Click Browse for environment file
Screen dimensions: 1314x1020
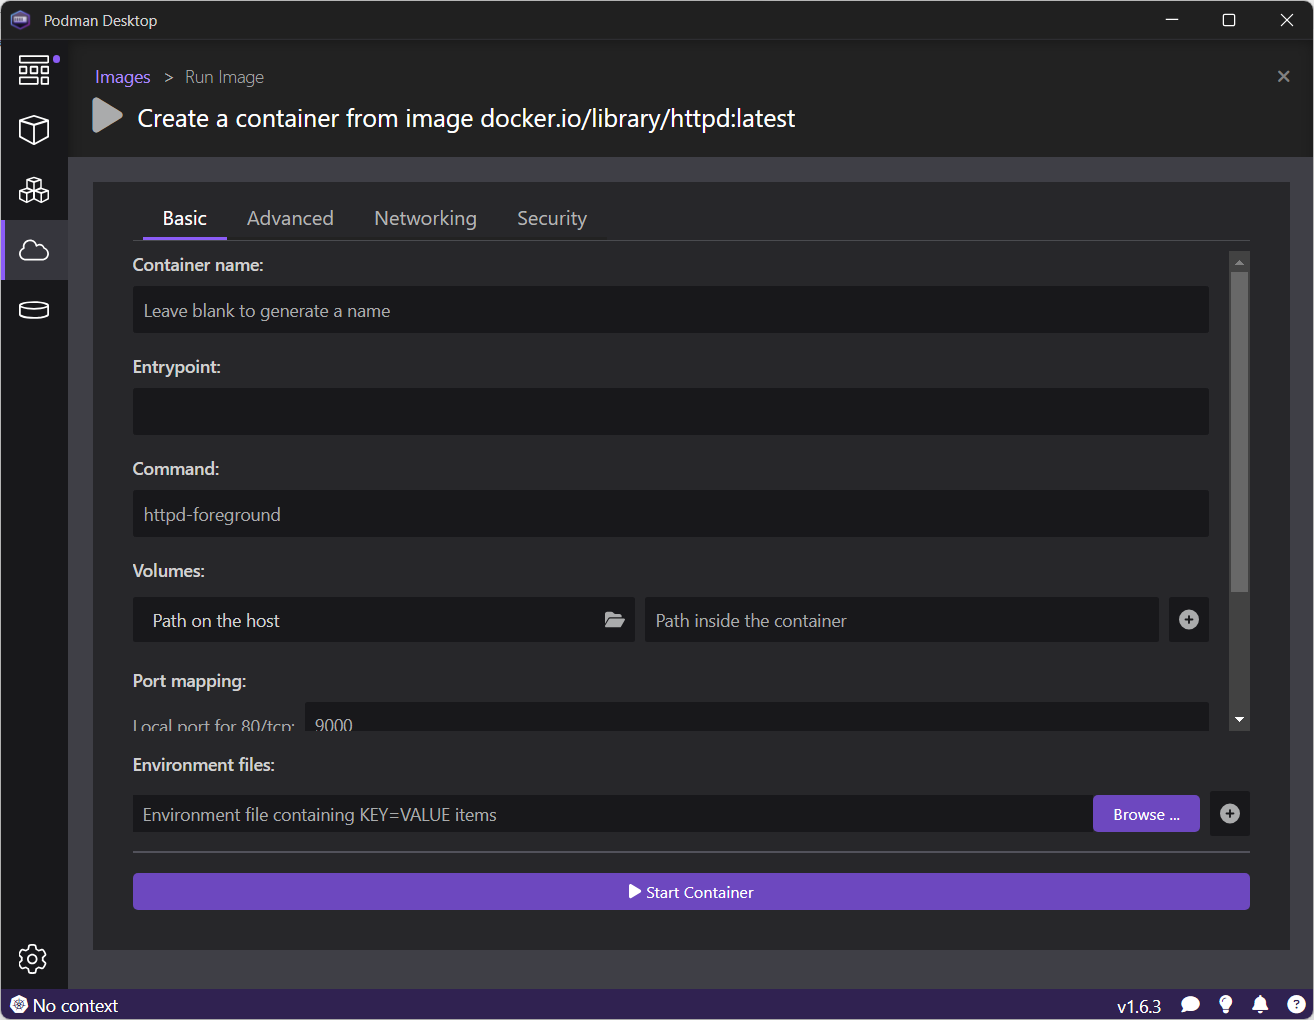click(x=1146, y=814)
